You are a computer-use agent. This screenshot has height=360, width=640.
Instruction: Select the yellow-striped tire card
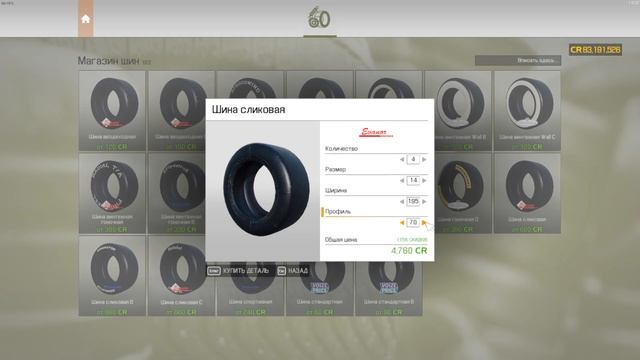click(458, 193)
